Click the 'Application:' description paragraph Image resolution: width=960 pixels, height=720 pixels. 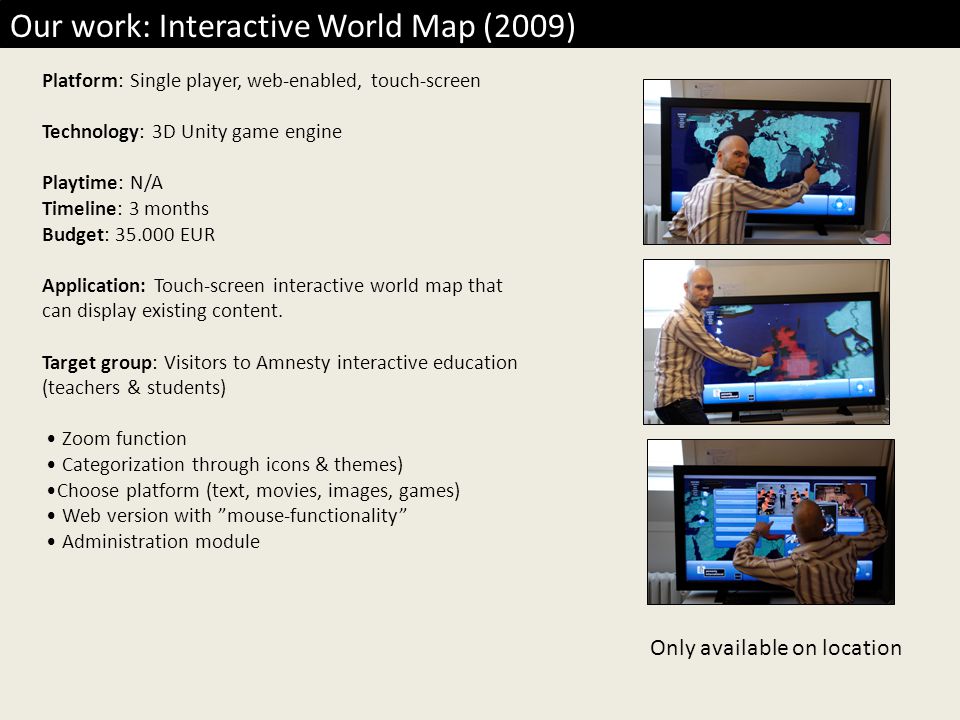pos(272,298)
